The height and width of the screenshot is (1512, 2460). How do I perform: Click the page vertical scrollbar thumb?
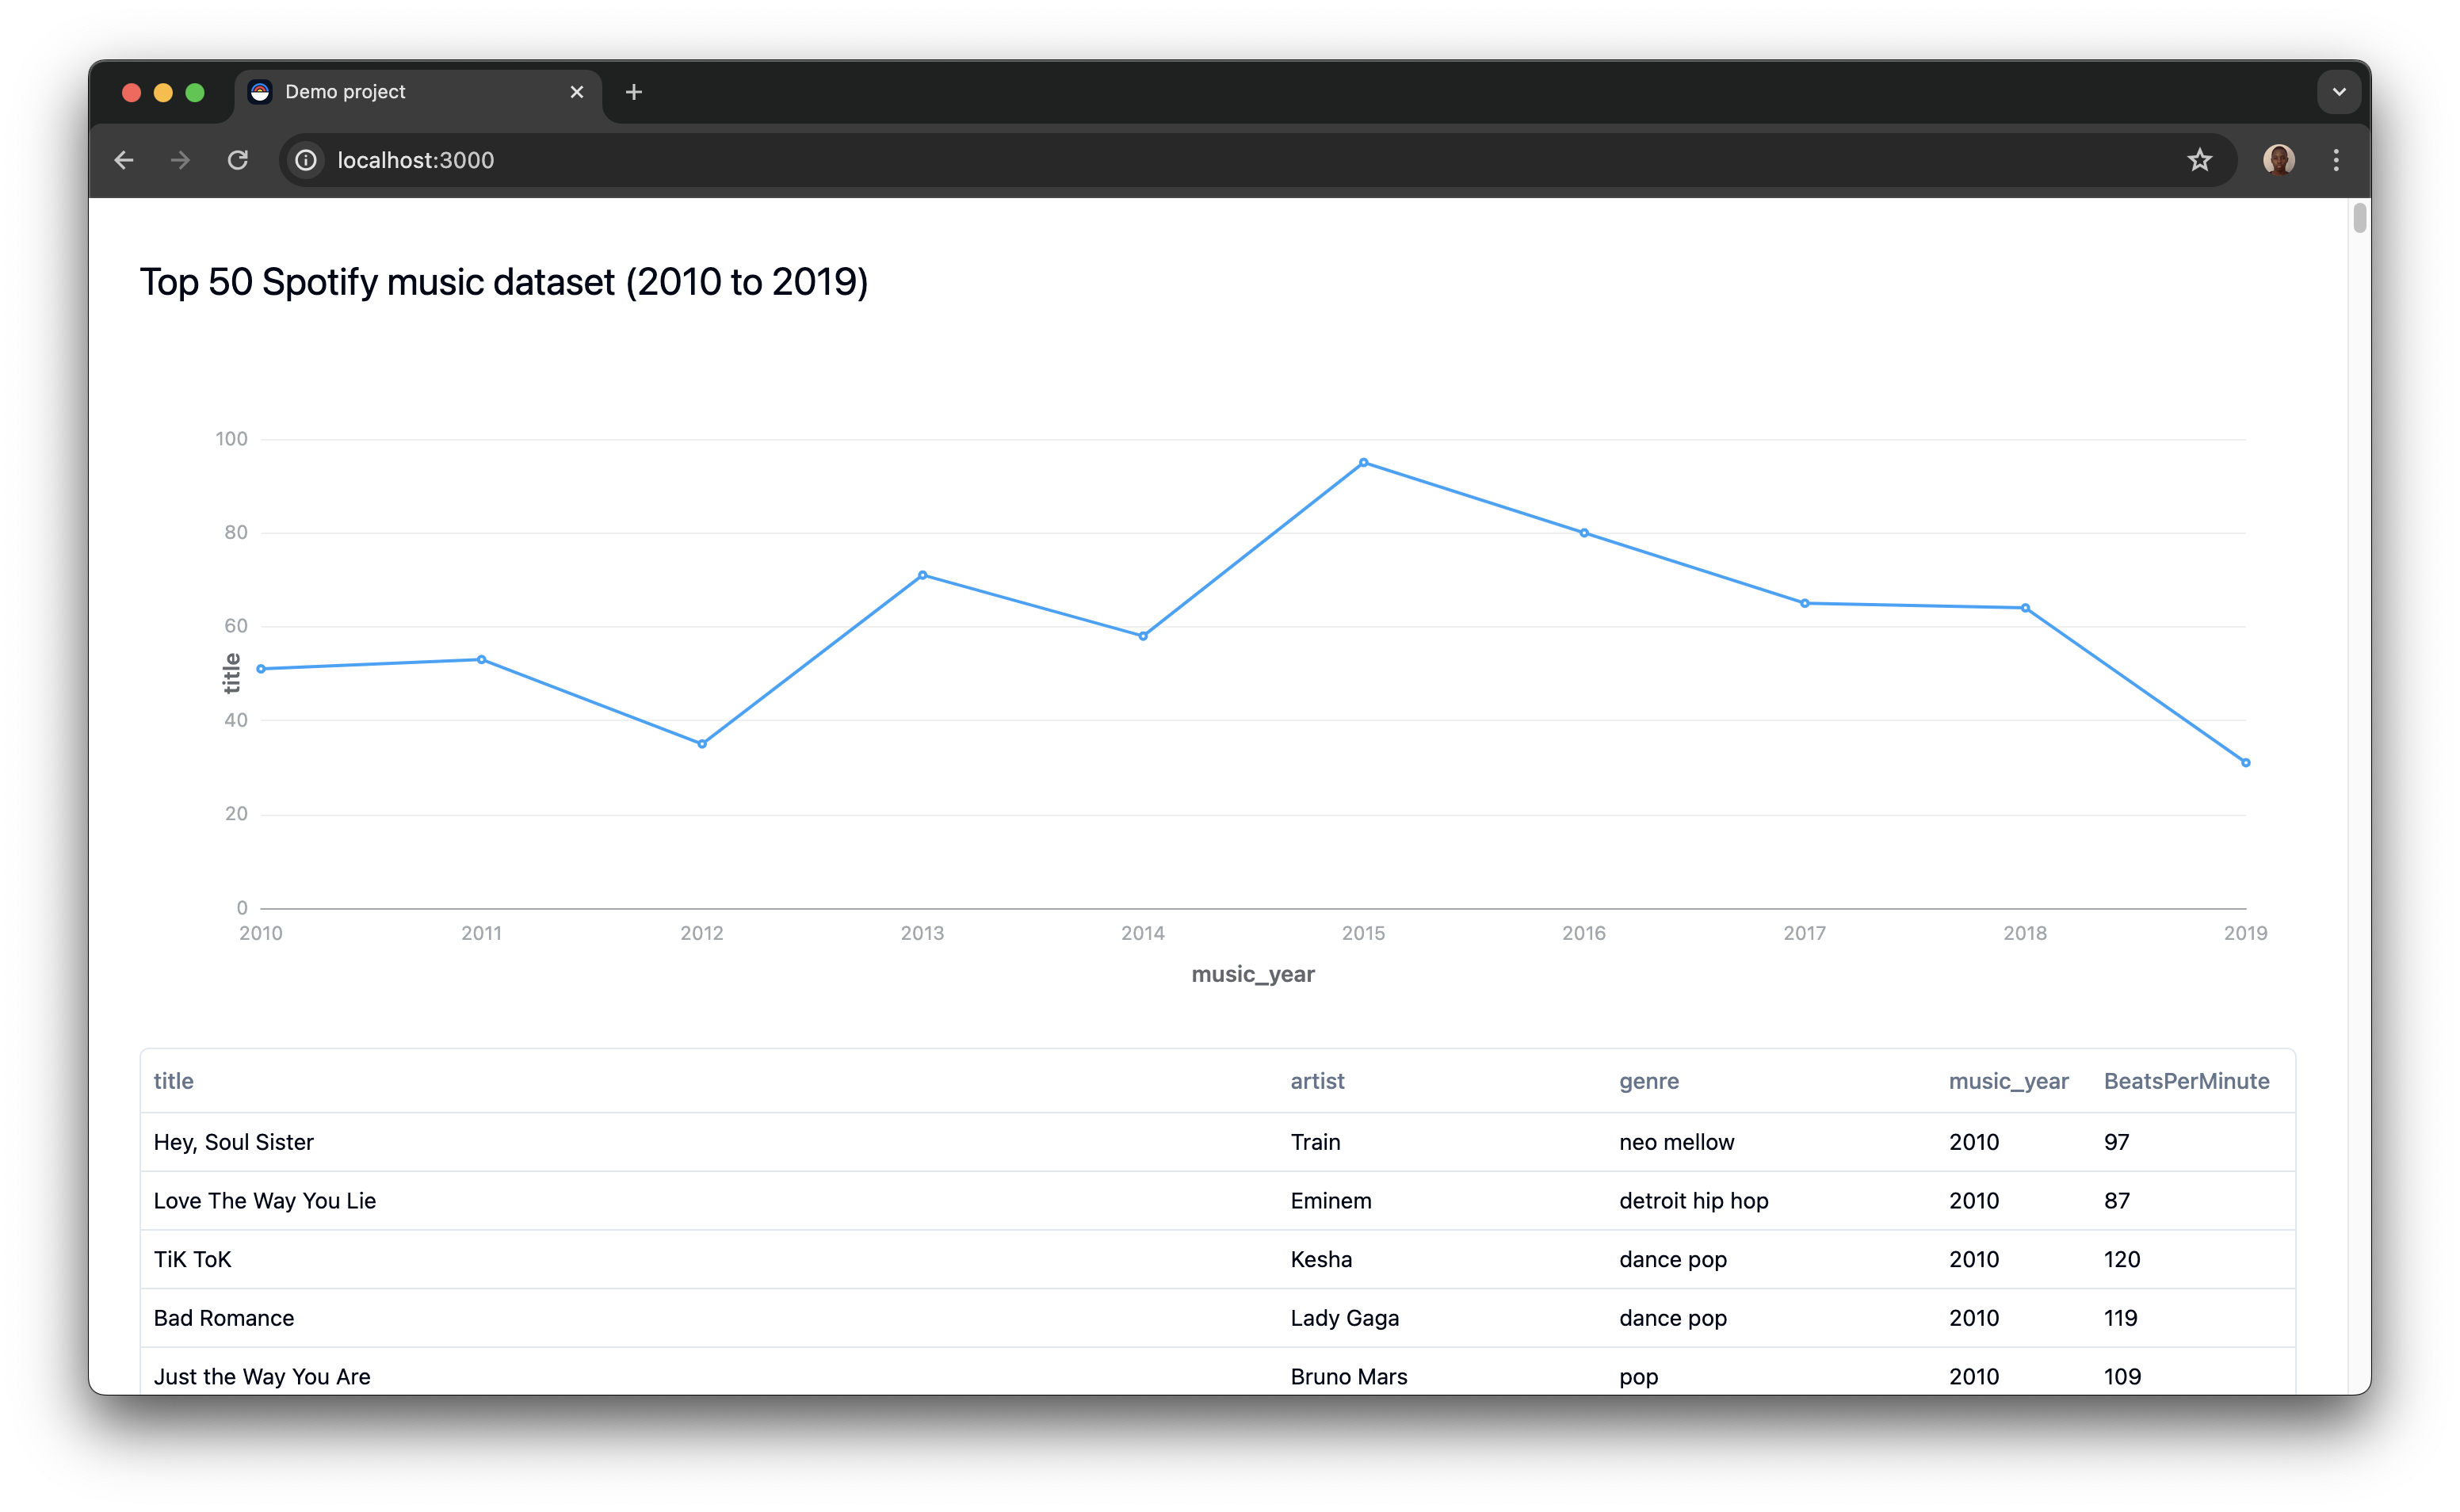(2359, 218)
